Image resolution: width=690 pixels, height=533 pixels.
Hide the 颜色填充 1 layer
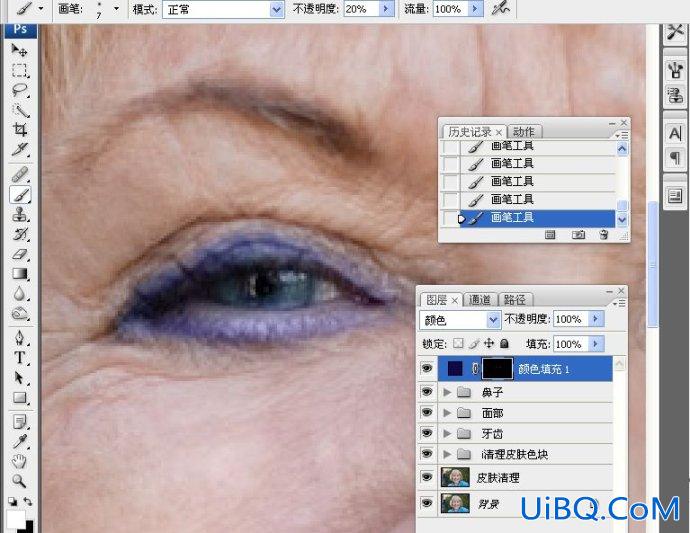click(x=427, y=368)
